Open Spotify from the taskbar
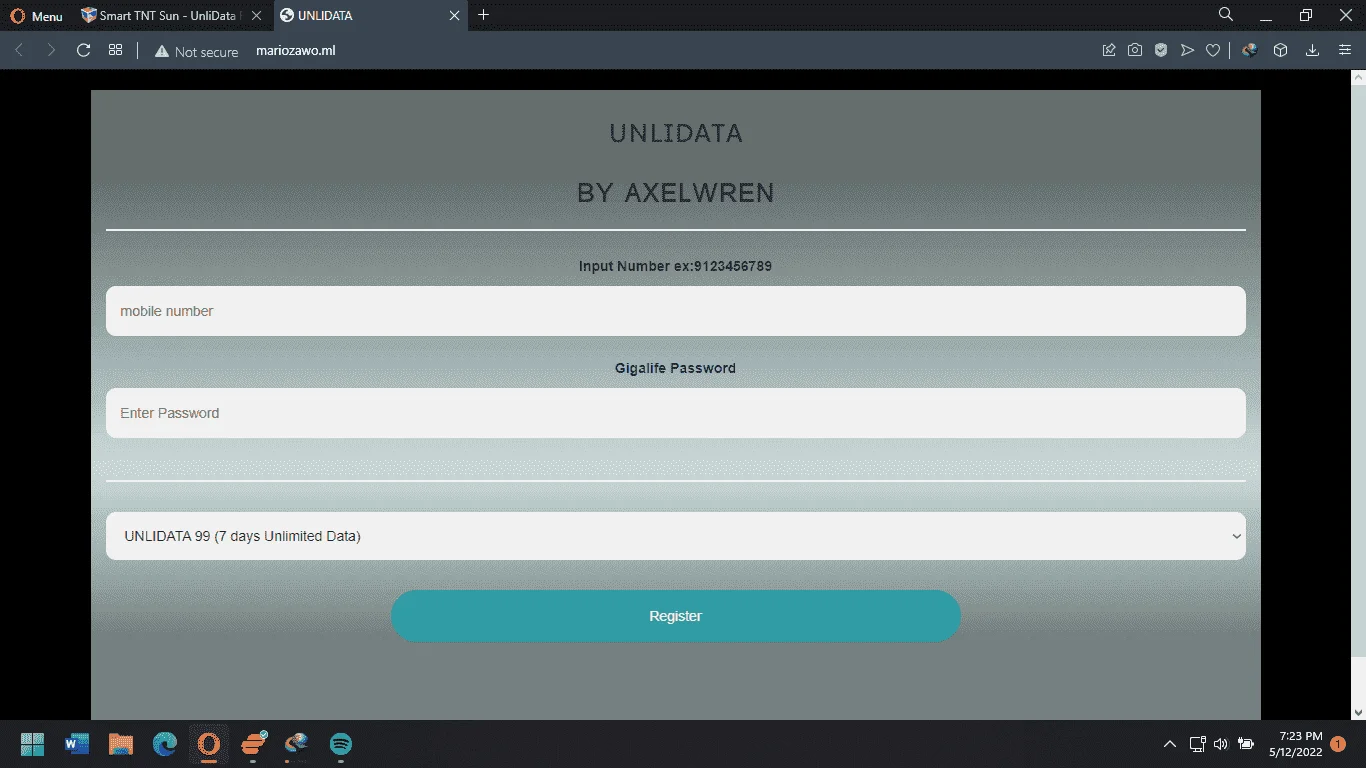The image size is (1366, 768). pyautogui.click(x=341, y=744)
